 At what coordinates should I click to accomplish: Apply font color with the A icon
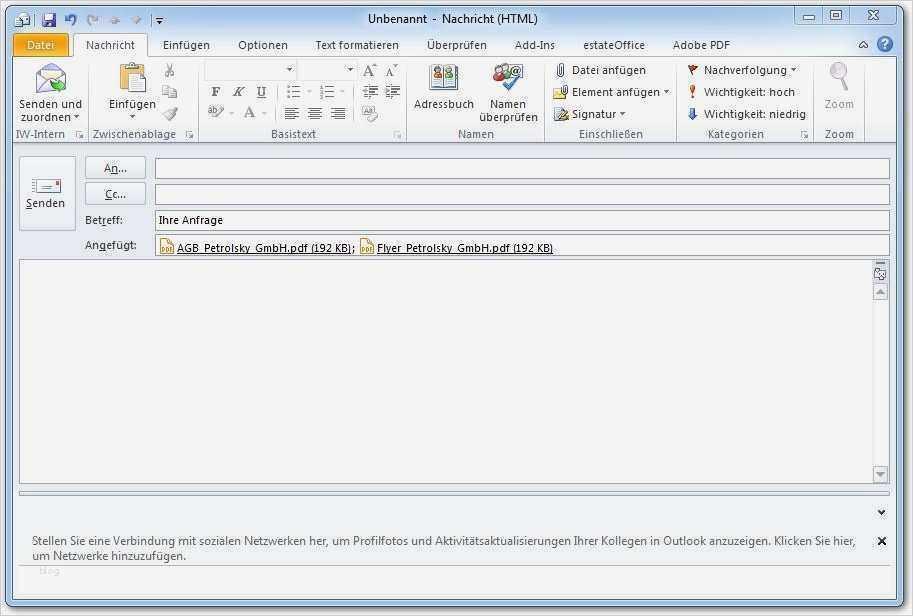(250, 112)
